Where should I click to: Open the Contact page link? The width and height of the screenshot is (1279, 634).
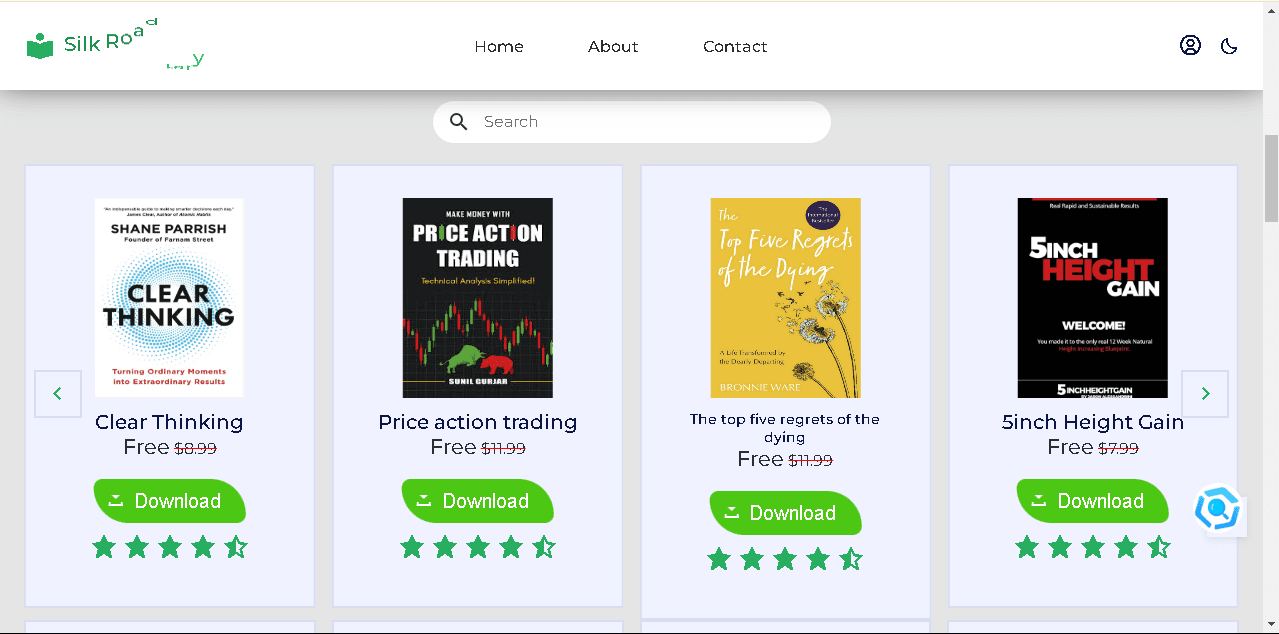(735, 46)
